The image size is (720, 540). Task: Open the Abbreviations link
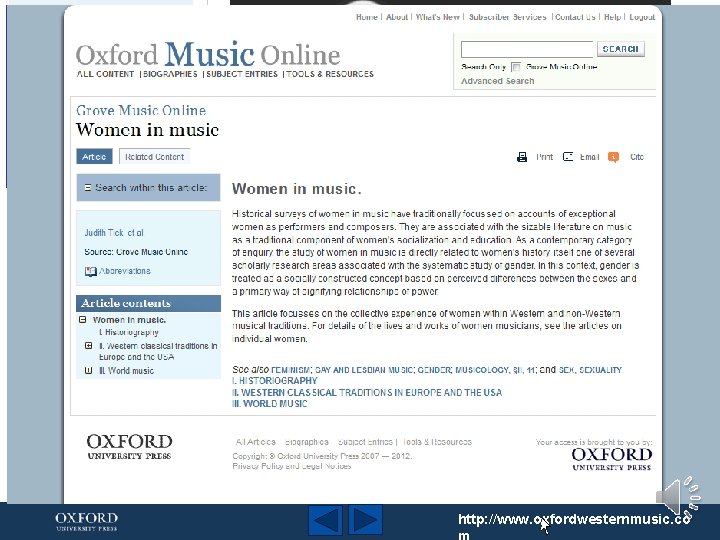click(125, 271)
